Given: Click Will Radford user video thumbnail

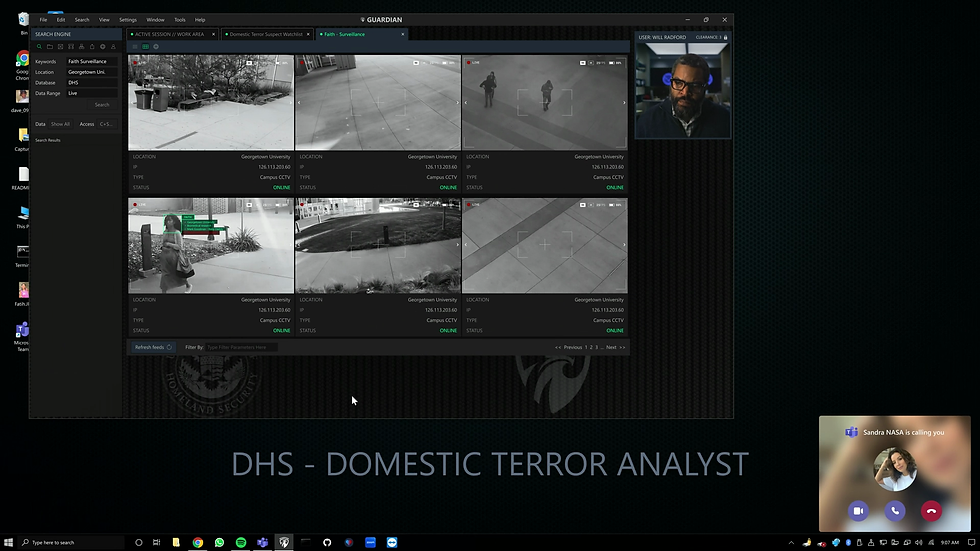Looking at the screenshot, I should 682,90.
